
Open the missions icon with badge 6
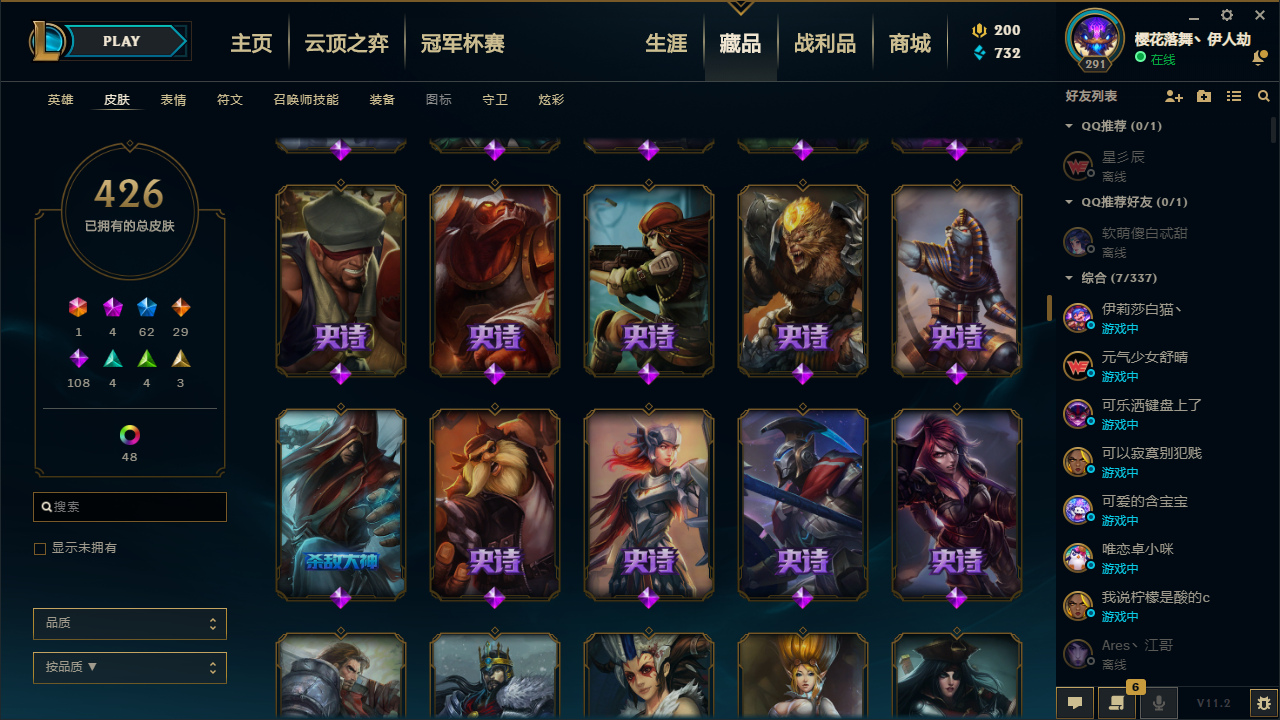click(1117, 703)
